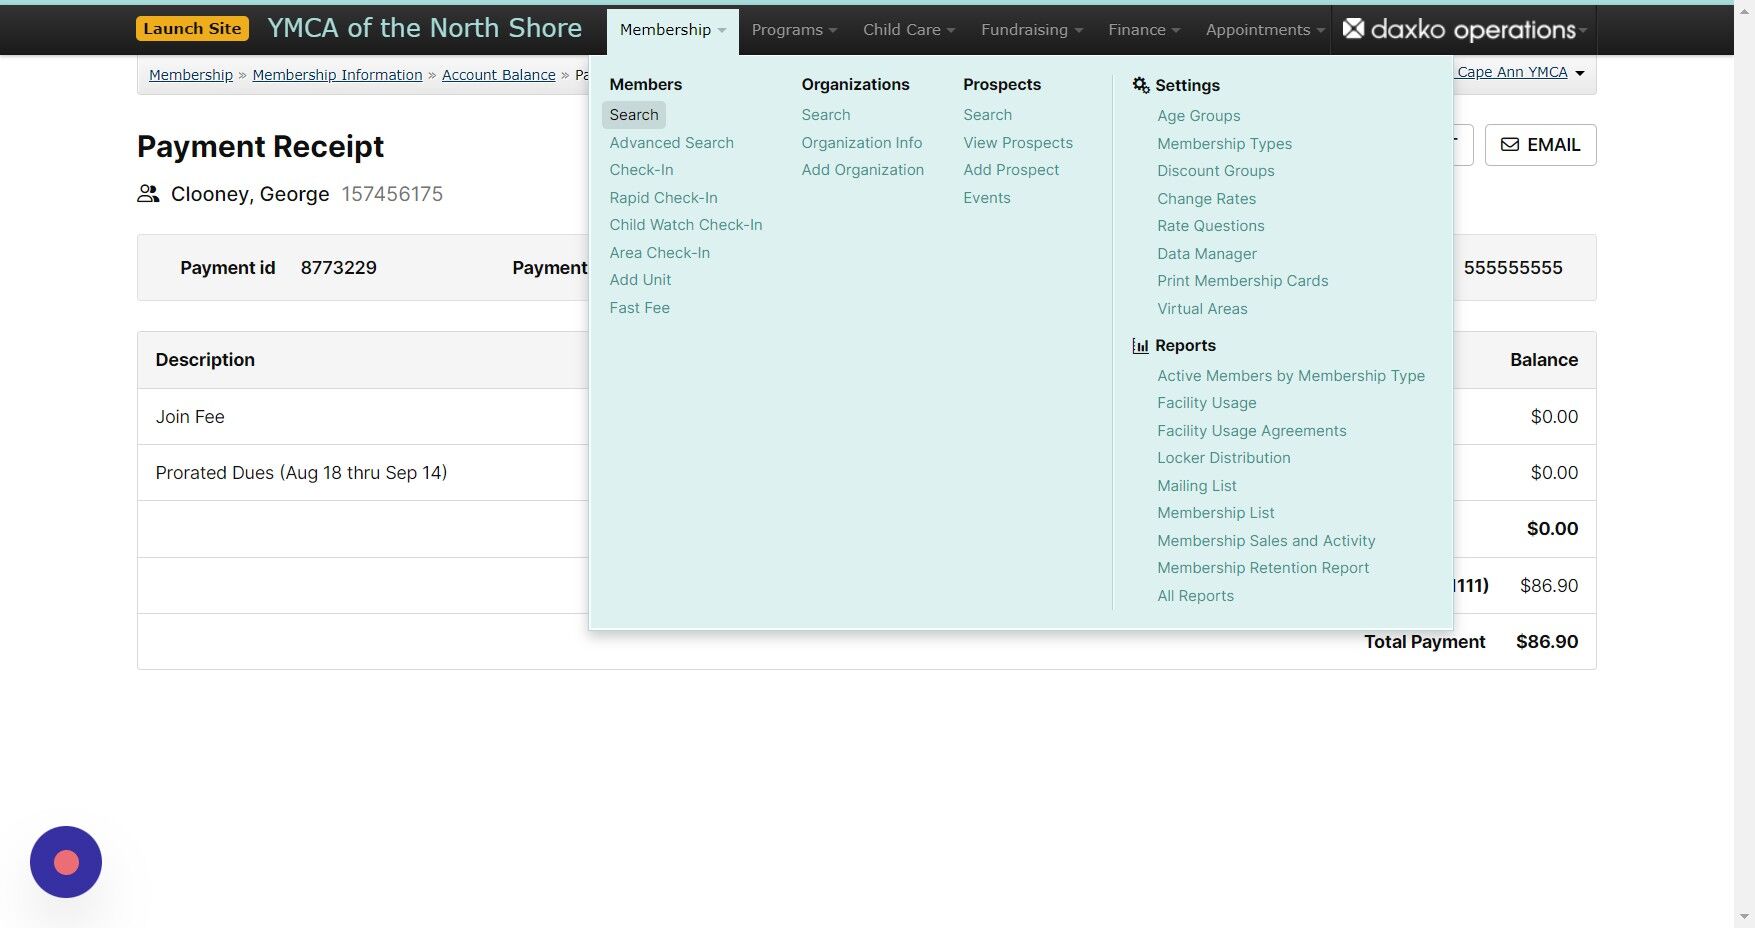Open Membership Sales and Activity report
Screen dimensions: 1755x928
pos(1266,541)
